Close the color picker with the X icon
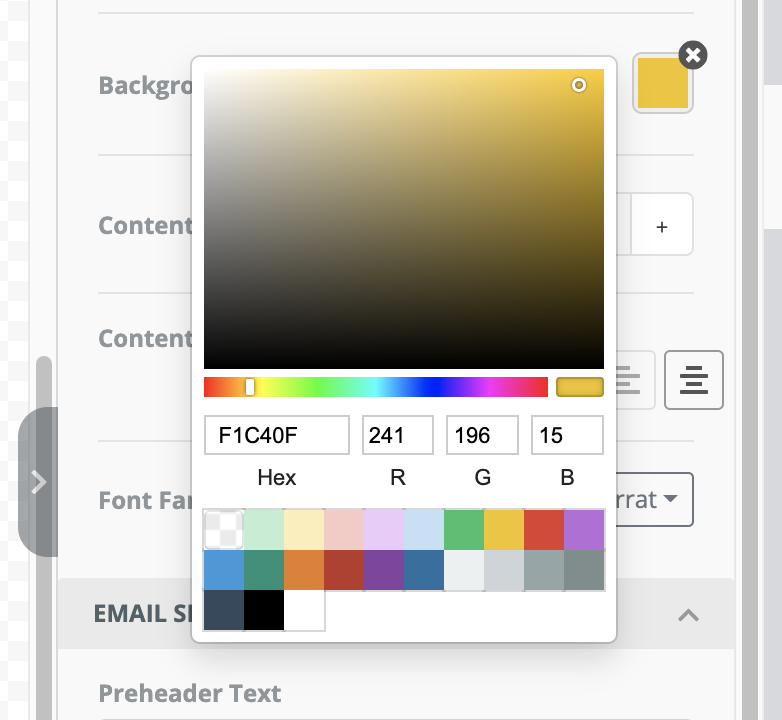The width and height of the screenshot is (782, 720). [x=693, y=55]
